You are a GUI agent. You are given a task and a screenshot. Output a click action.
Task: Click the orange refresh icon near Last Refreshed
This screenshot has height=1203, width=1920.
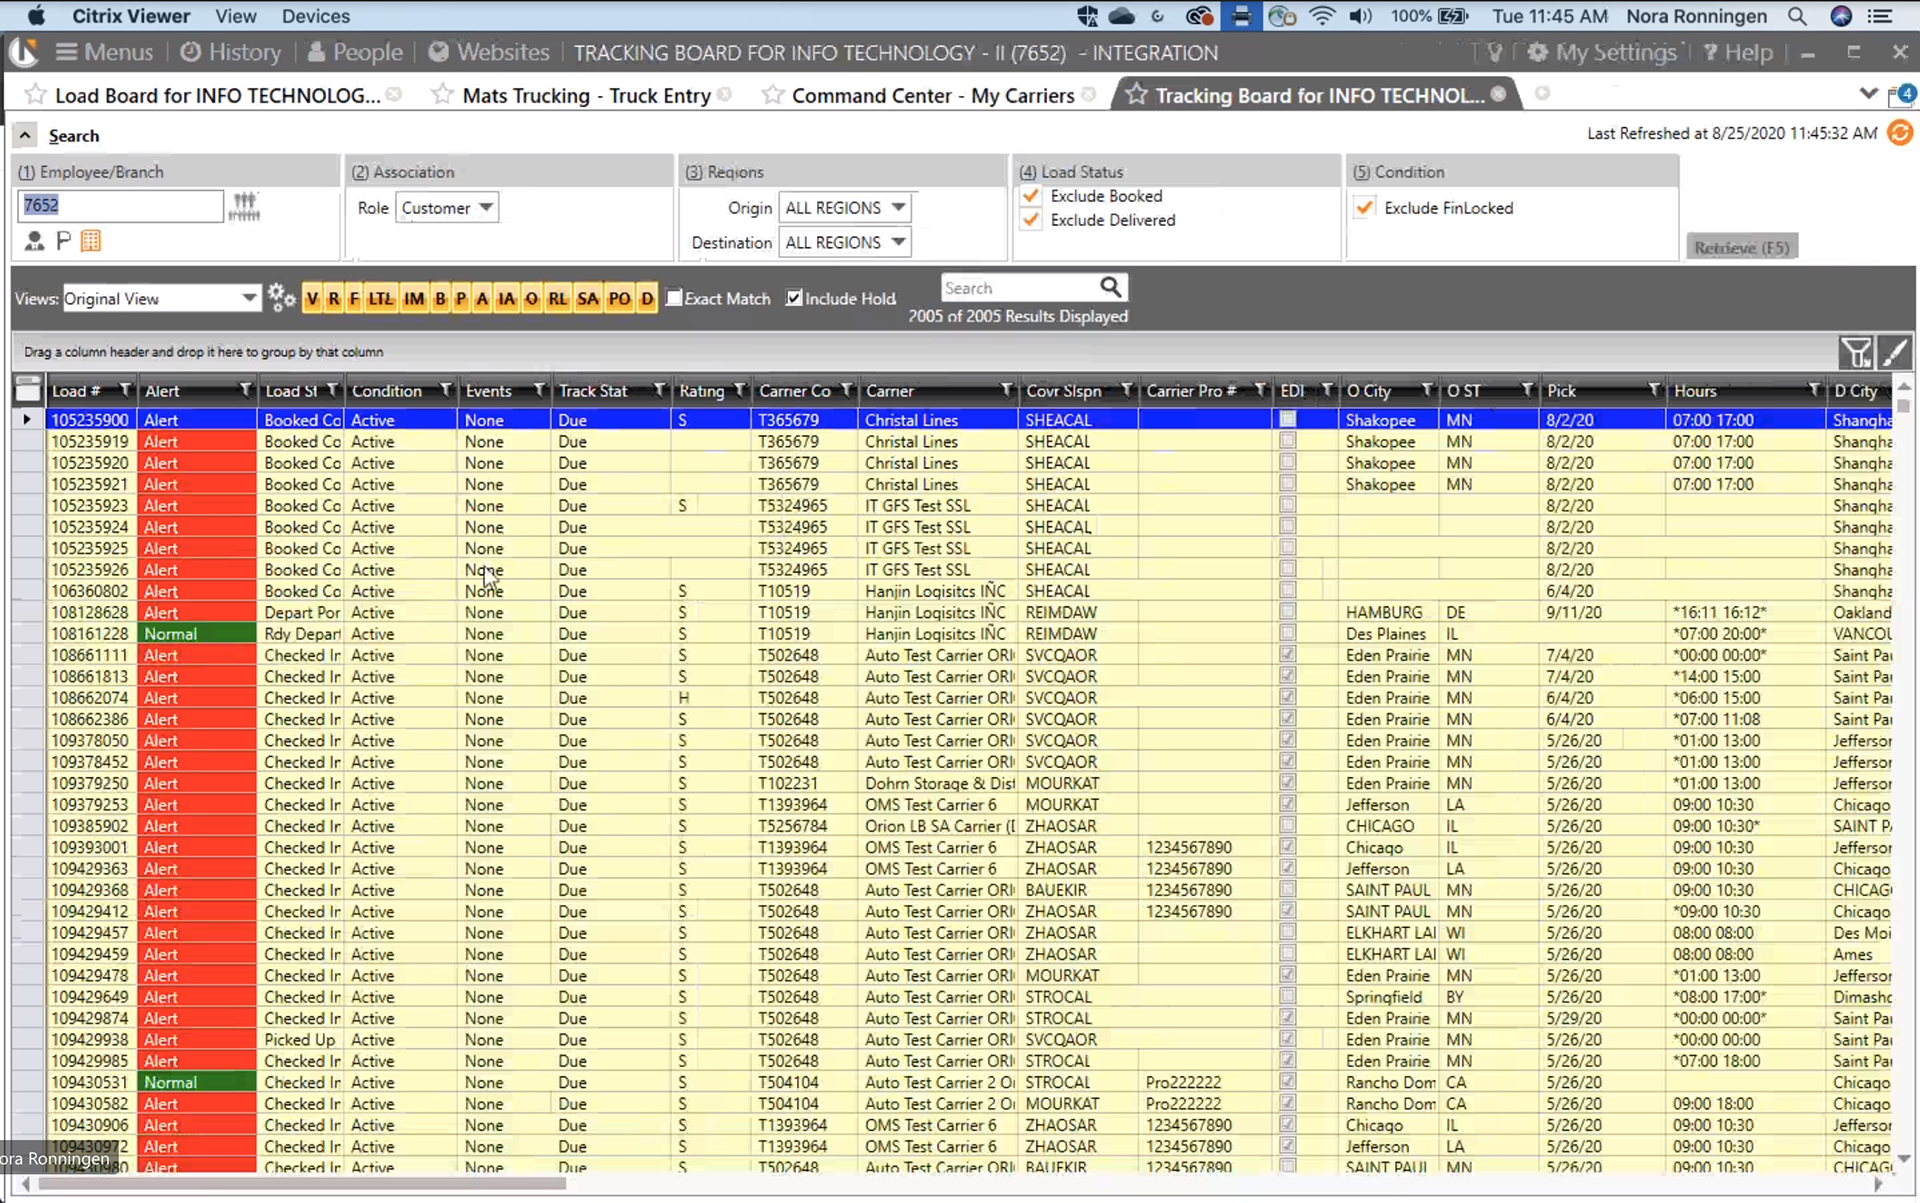click(1900, 133)
